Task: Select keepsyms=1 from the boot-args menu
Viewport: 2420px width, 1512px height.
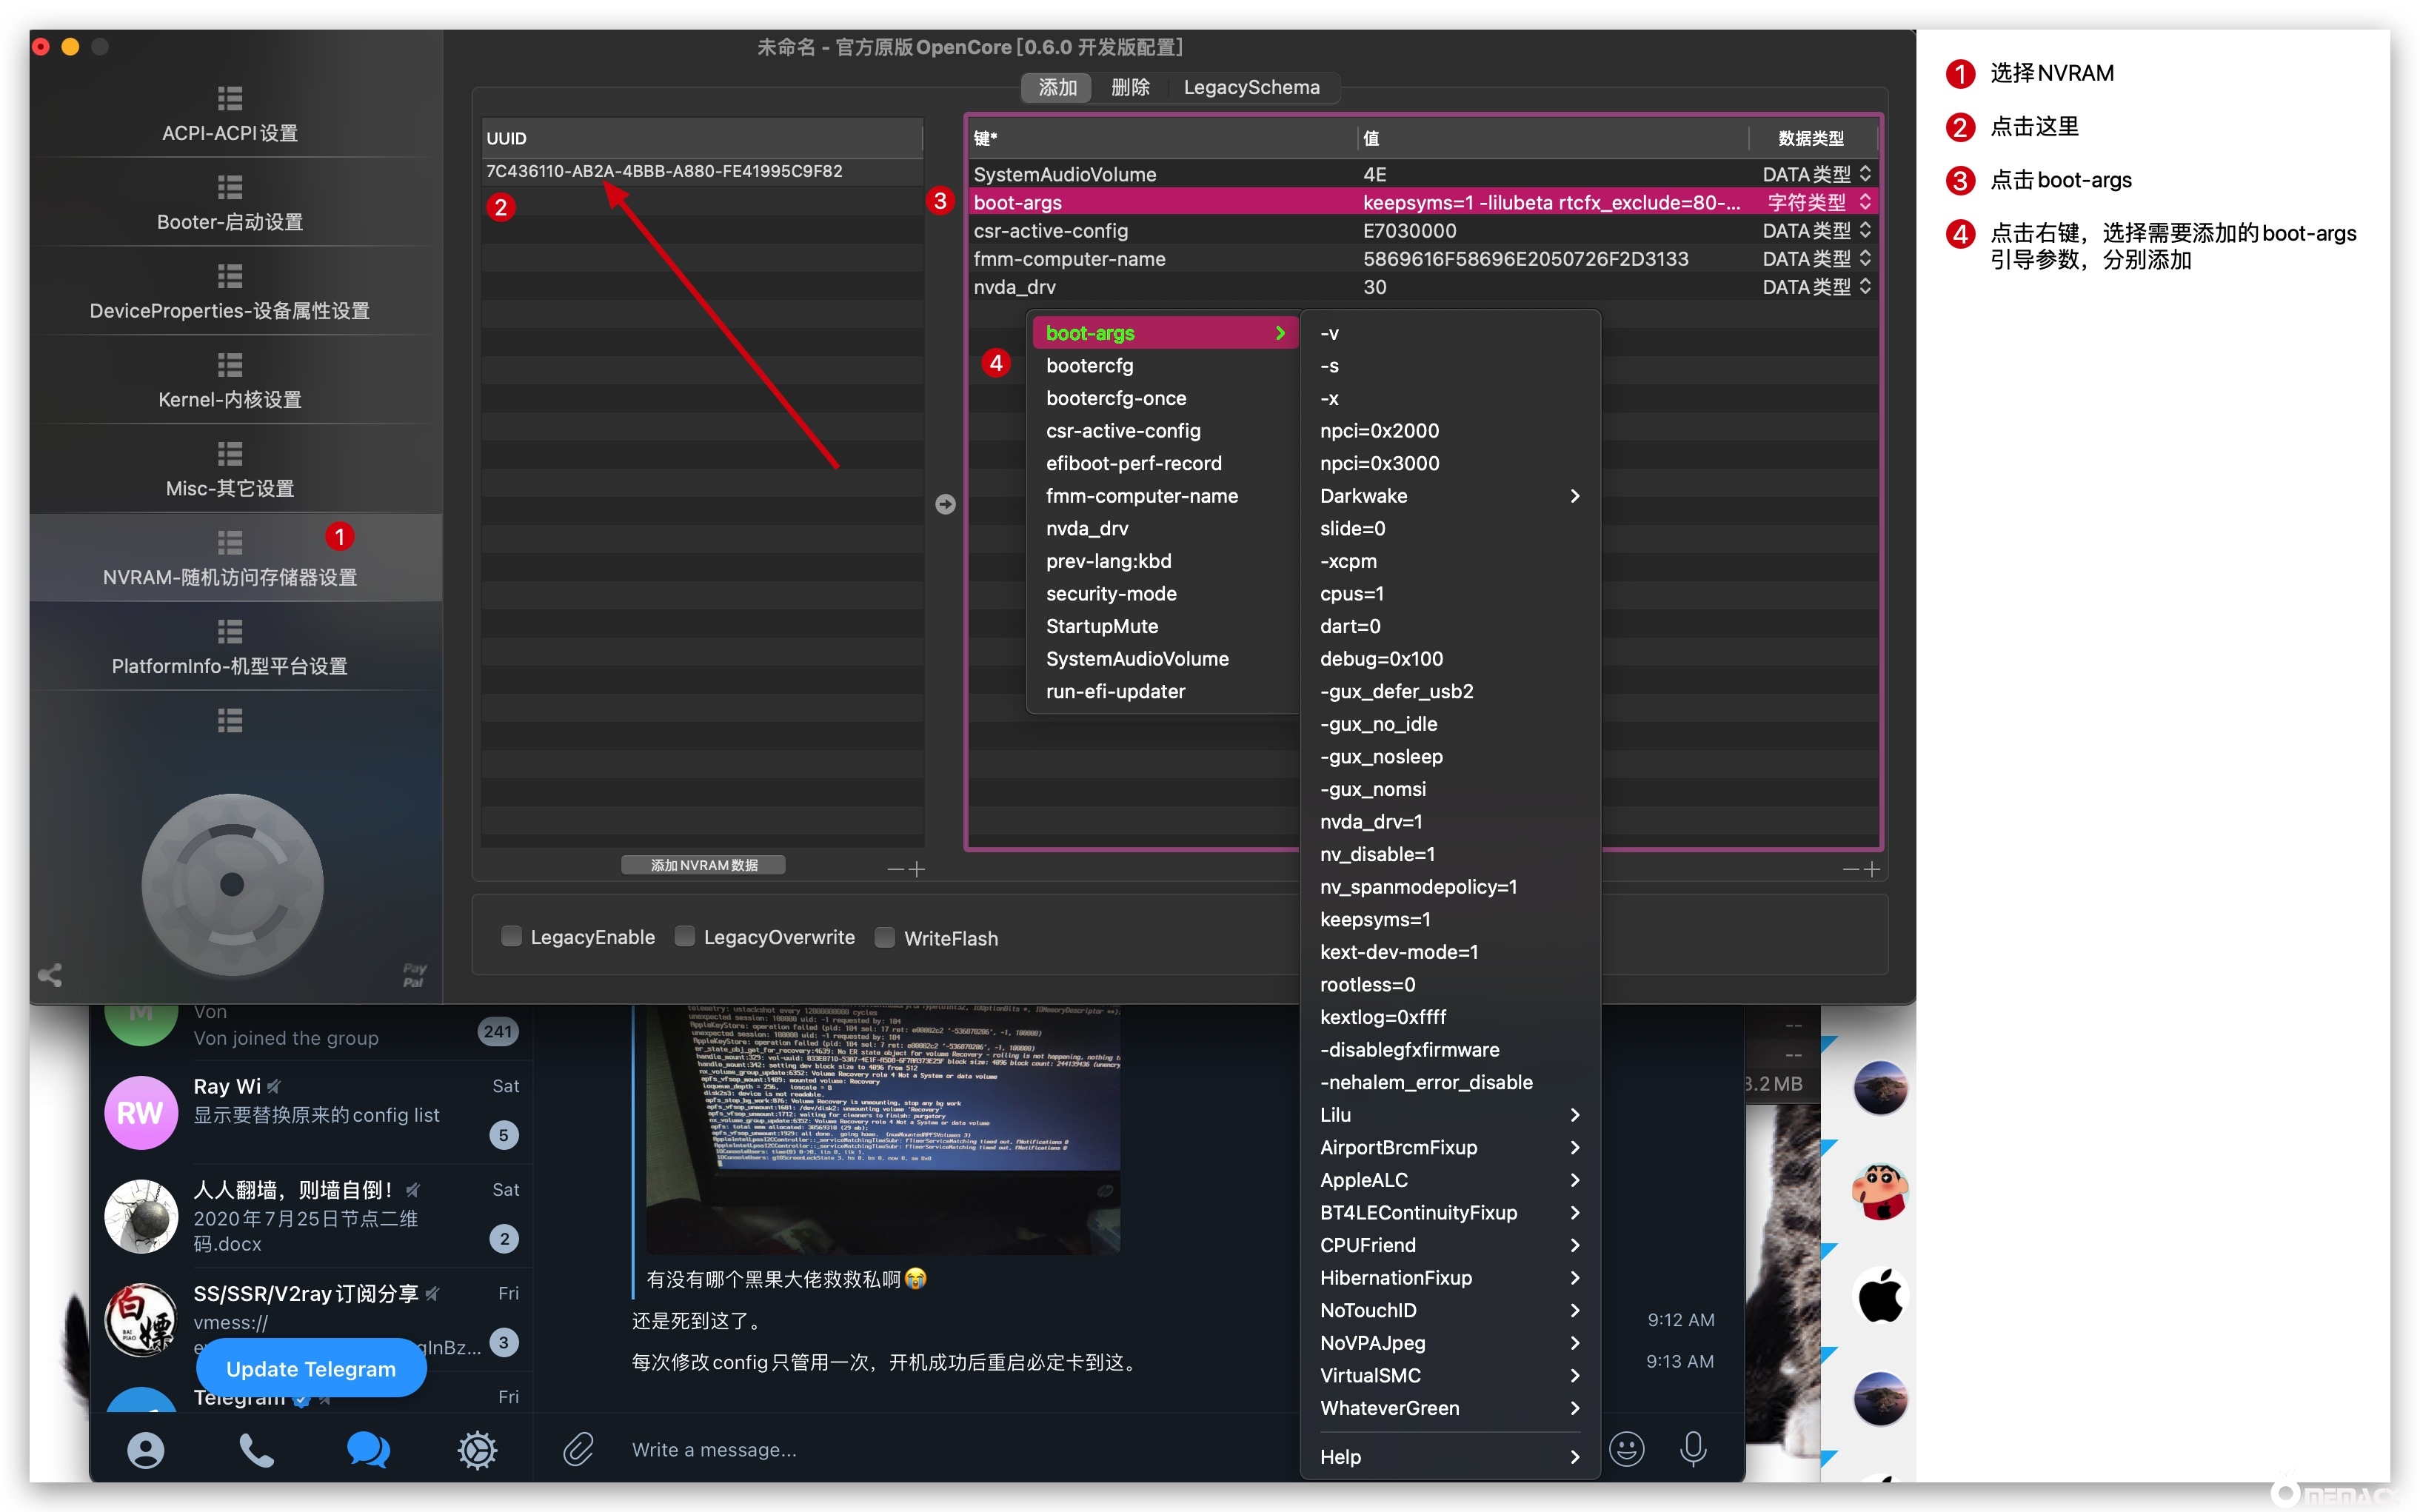Action: tap(1375, 919)
